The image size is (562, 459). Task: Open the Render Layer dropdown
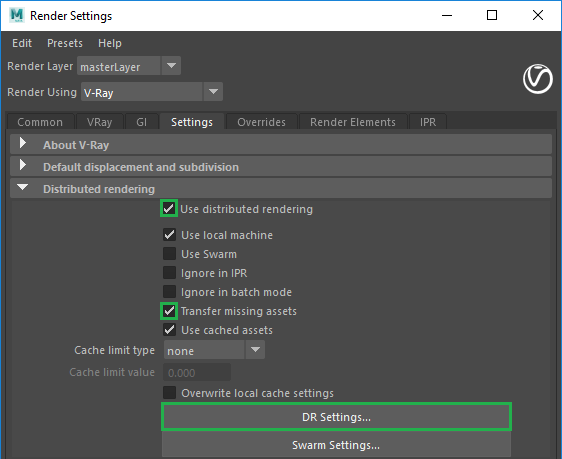coord(129,66)
